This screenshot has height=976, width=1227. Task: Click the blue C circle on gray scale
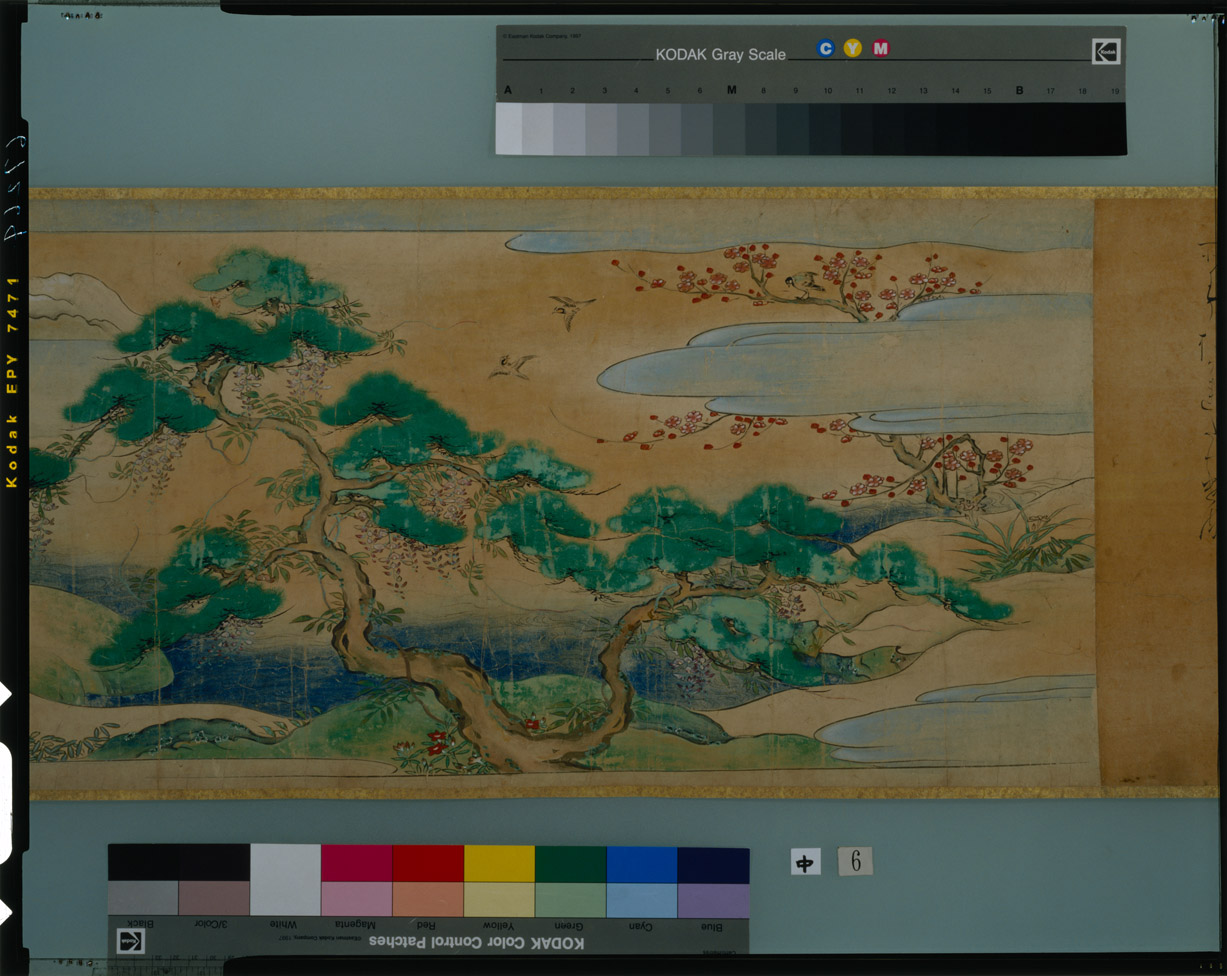coord(825,48)
